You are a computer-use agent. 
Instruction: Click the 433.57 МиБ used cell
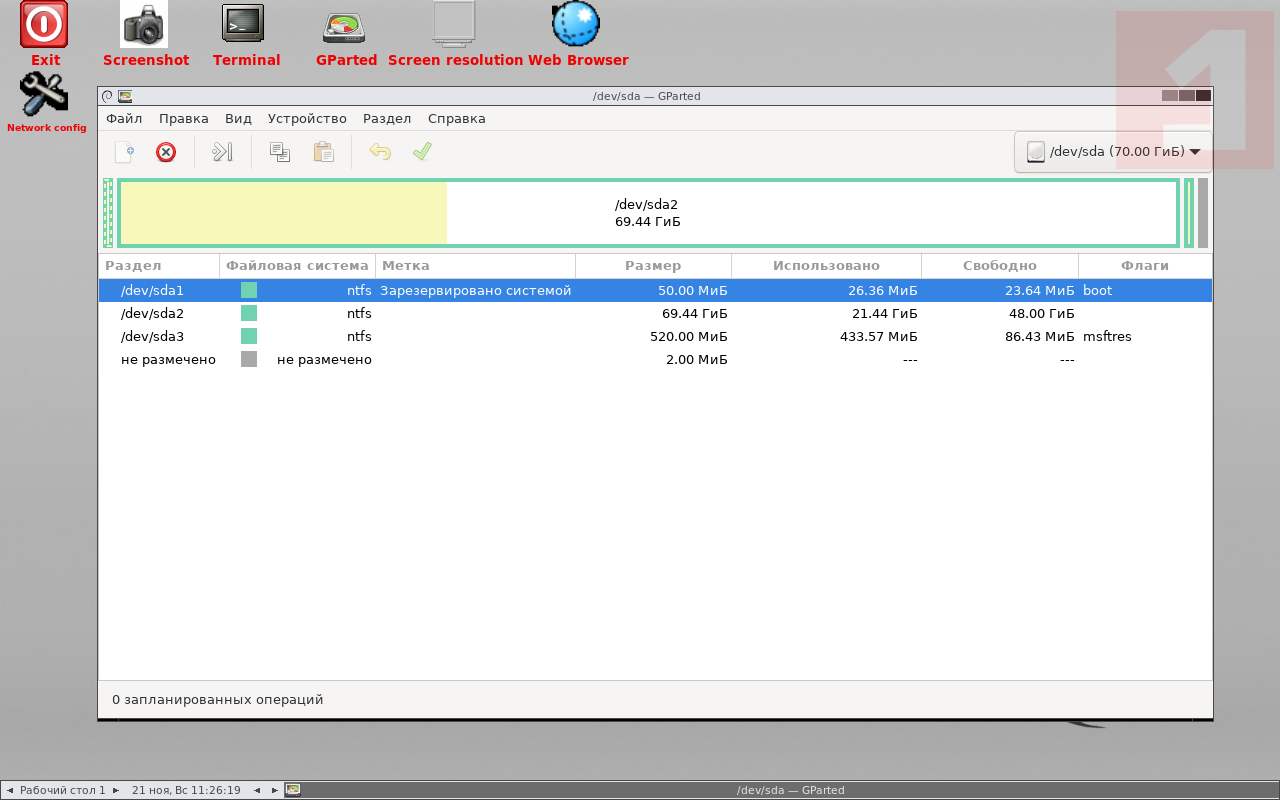(878, 336)
